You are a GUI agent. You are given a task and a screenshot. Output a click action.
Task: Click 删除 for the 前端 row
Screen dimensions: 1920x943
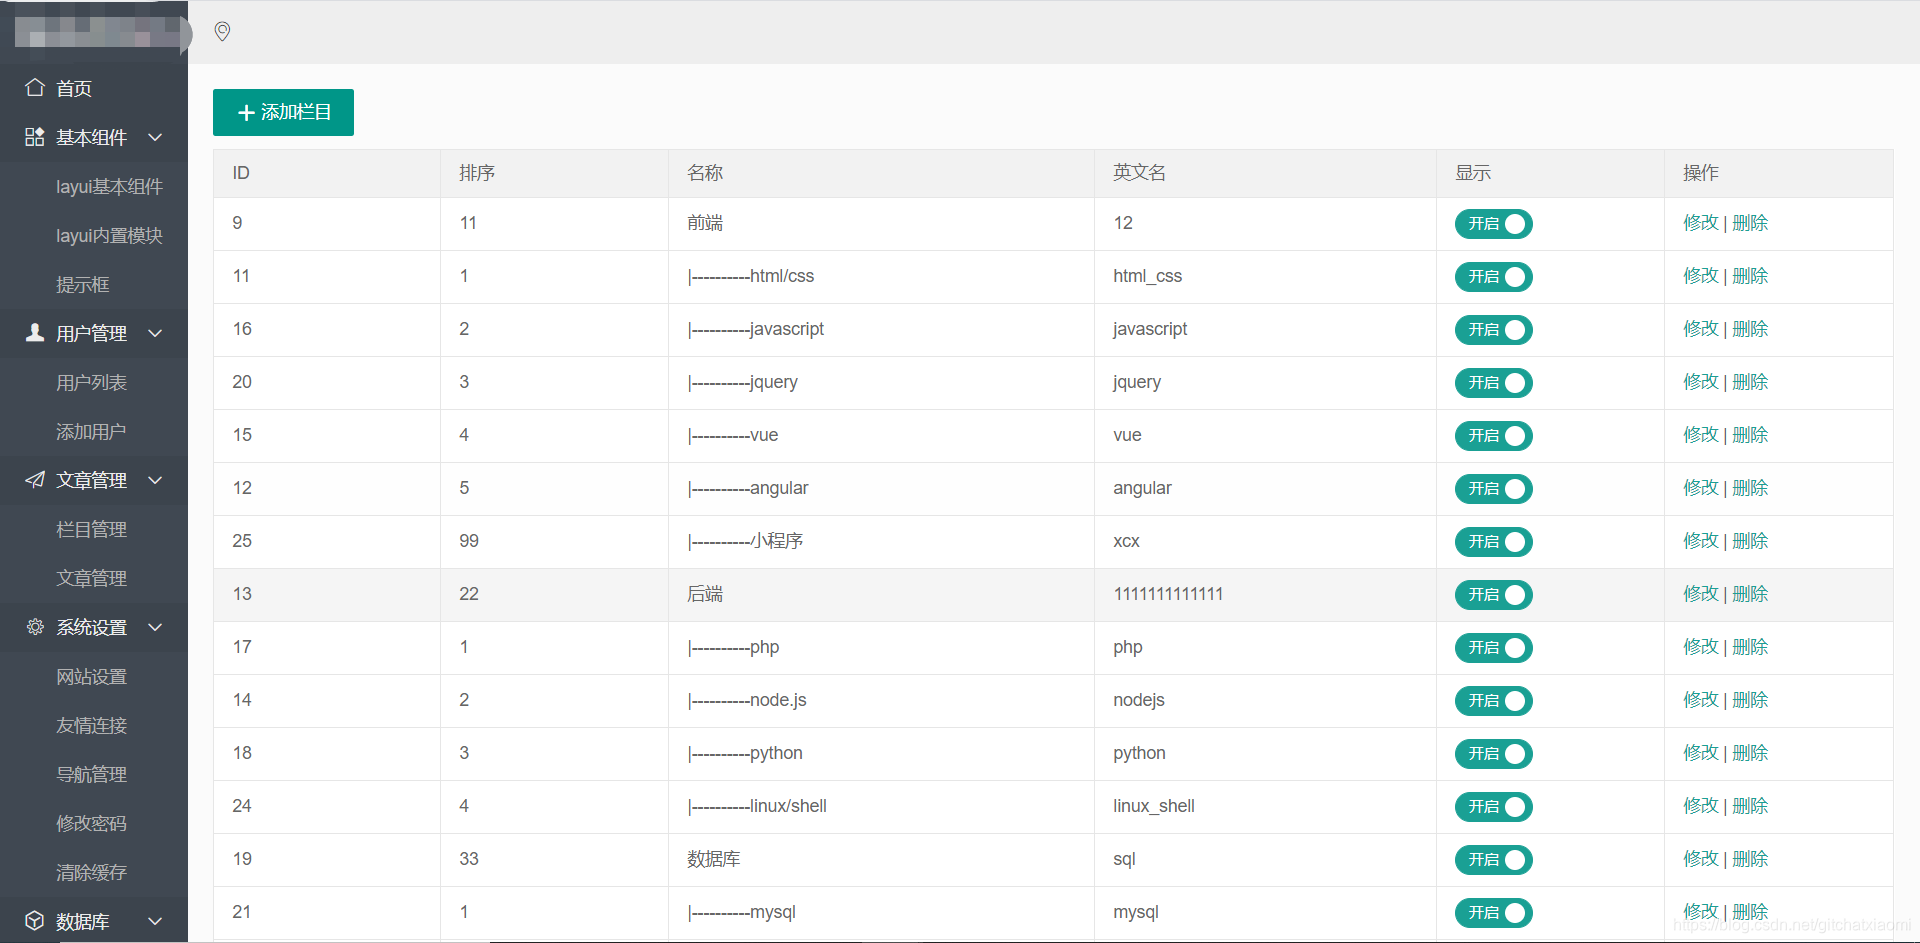tap(1750, 223)
